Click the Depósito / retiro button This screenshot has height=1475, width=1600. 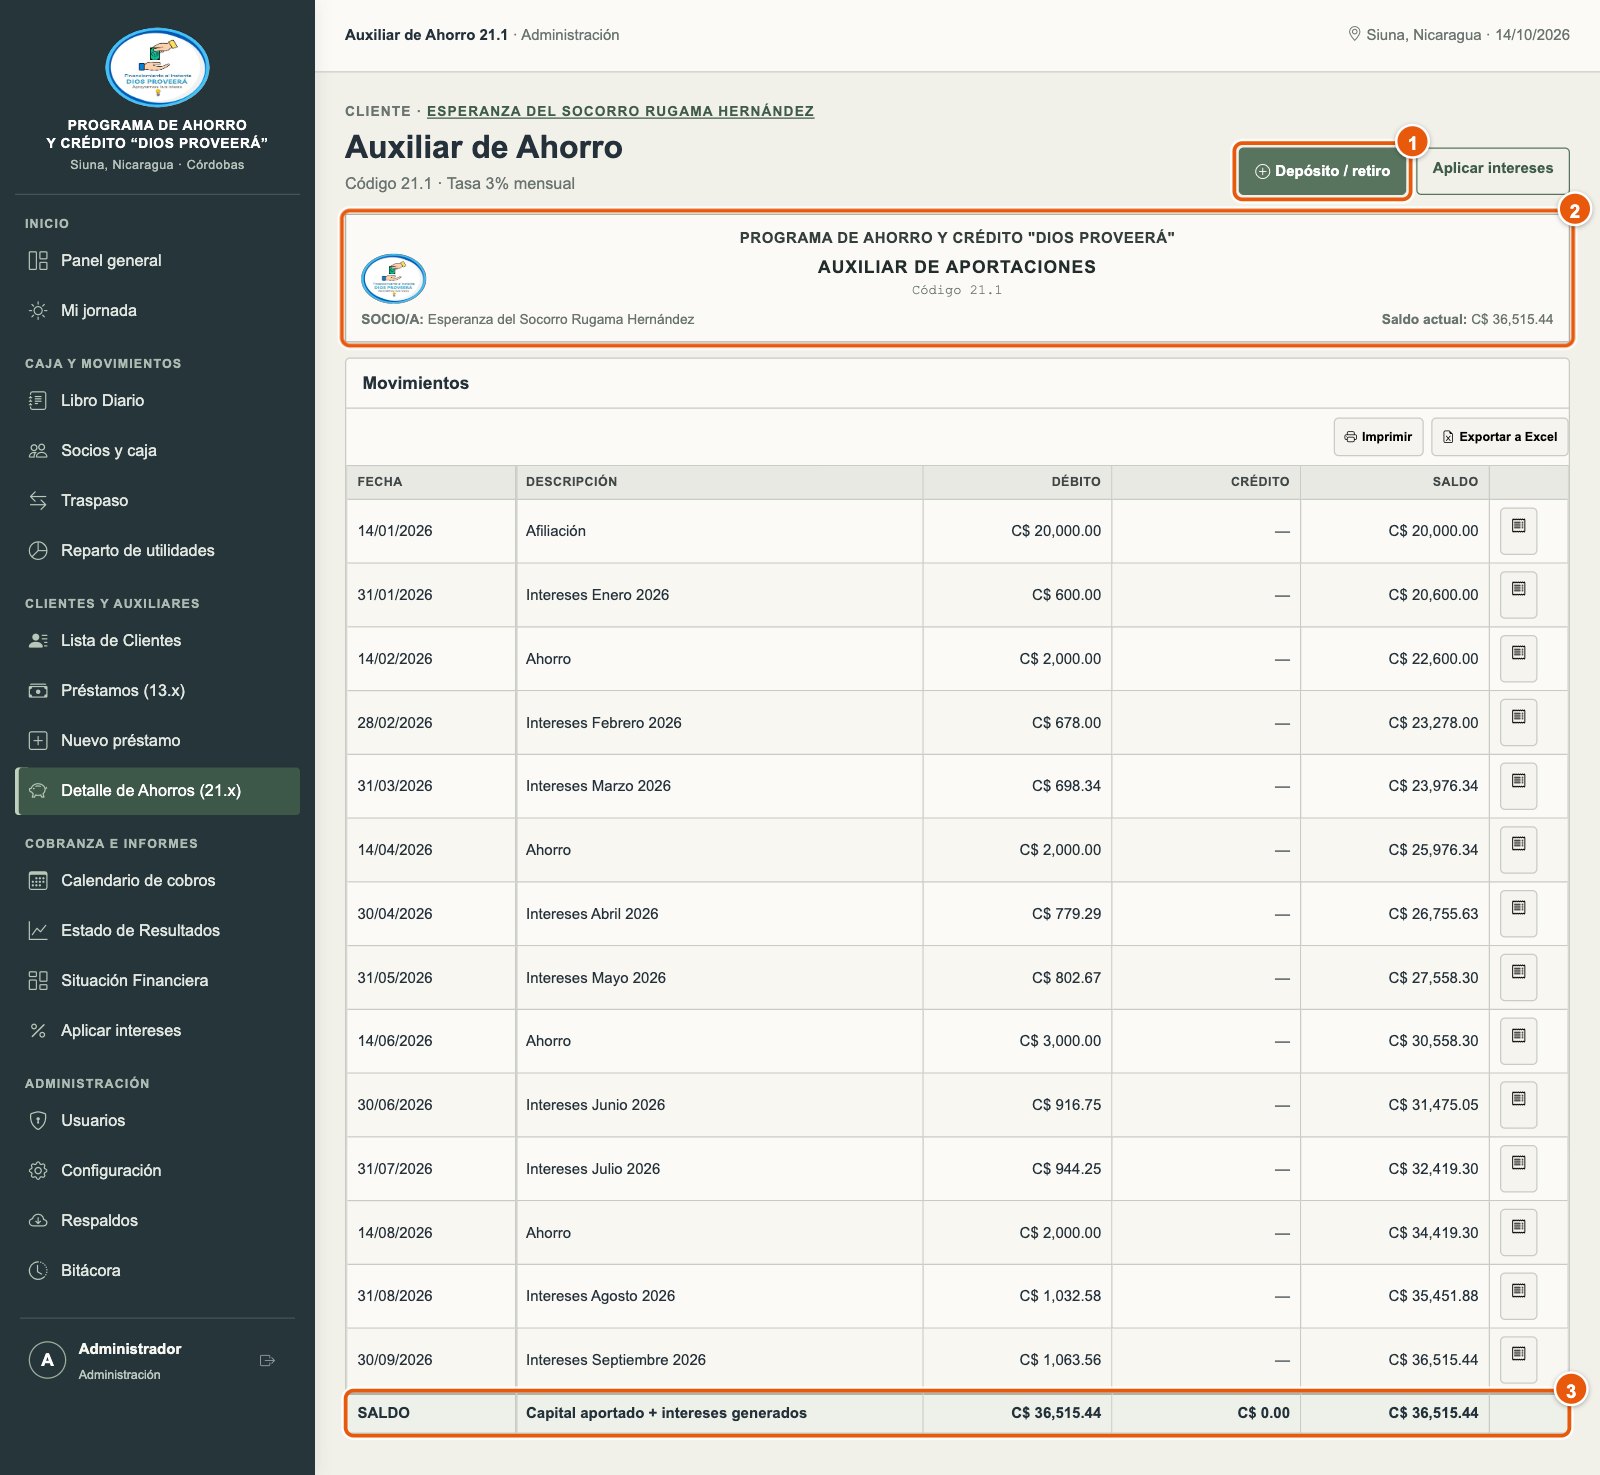[x=1322, y=171]
